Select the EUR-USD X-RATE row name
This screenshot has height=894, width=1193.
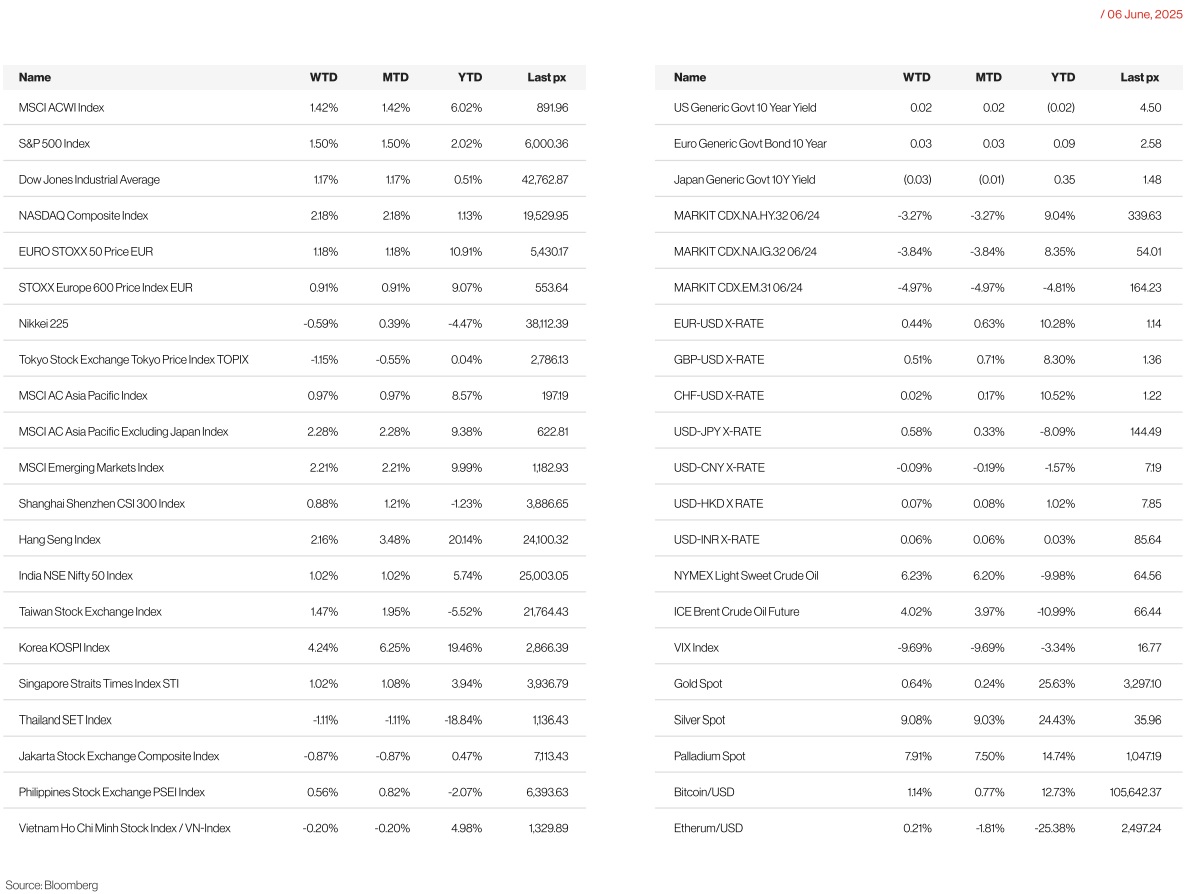[x=716, y=324]
